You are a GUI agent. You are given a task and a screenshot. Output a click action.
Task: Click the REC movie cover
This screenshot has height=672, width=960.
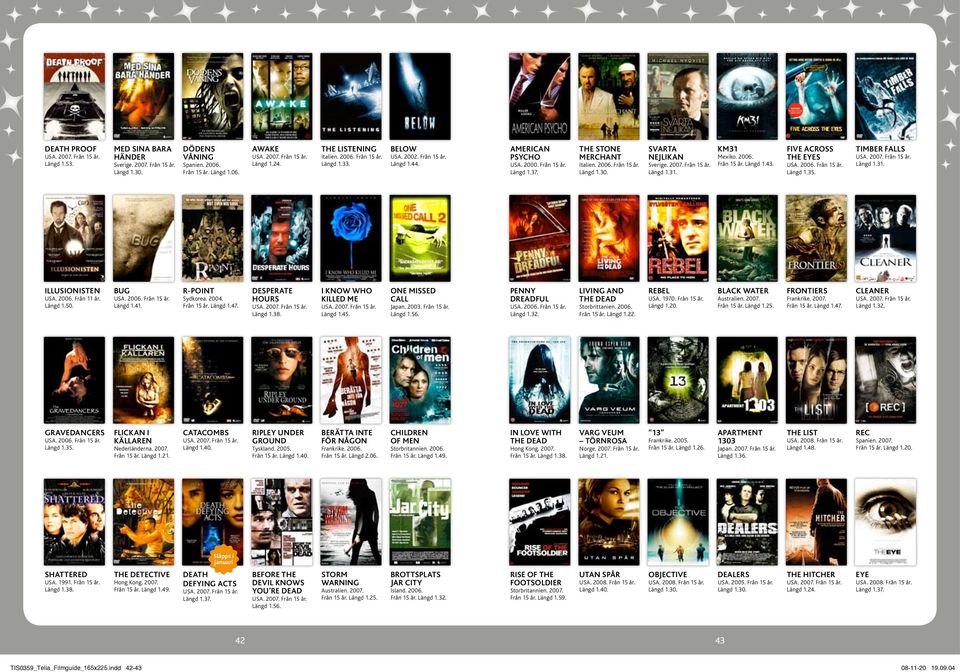tap(885, 380)
